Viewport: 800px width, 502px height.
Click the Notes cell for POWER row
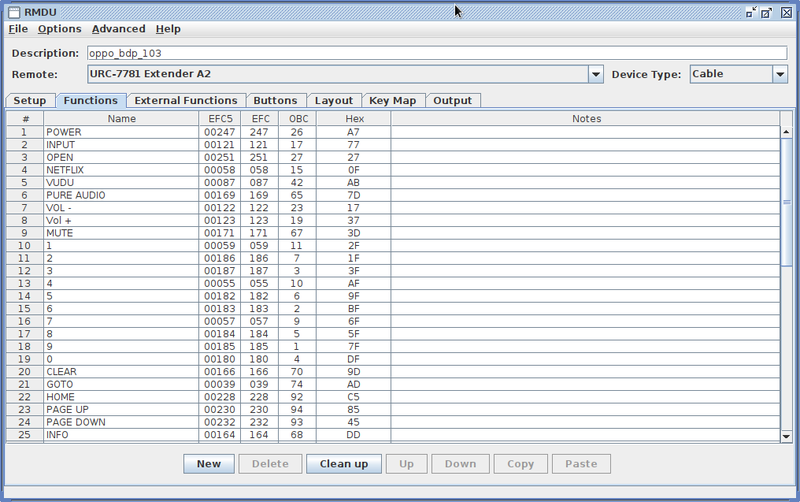586,132
